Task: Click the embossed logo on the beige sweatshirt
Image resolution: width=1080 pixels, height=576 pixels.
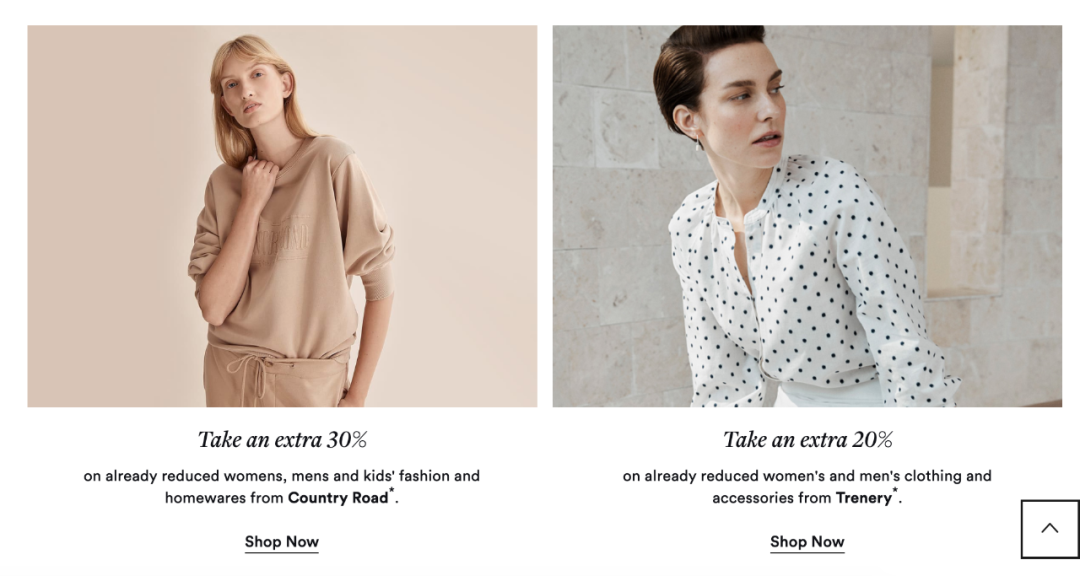Action: pos(280,239)
